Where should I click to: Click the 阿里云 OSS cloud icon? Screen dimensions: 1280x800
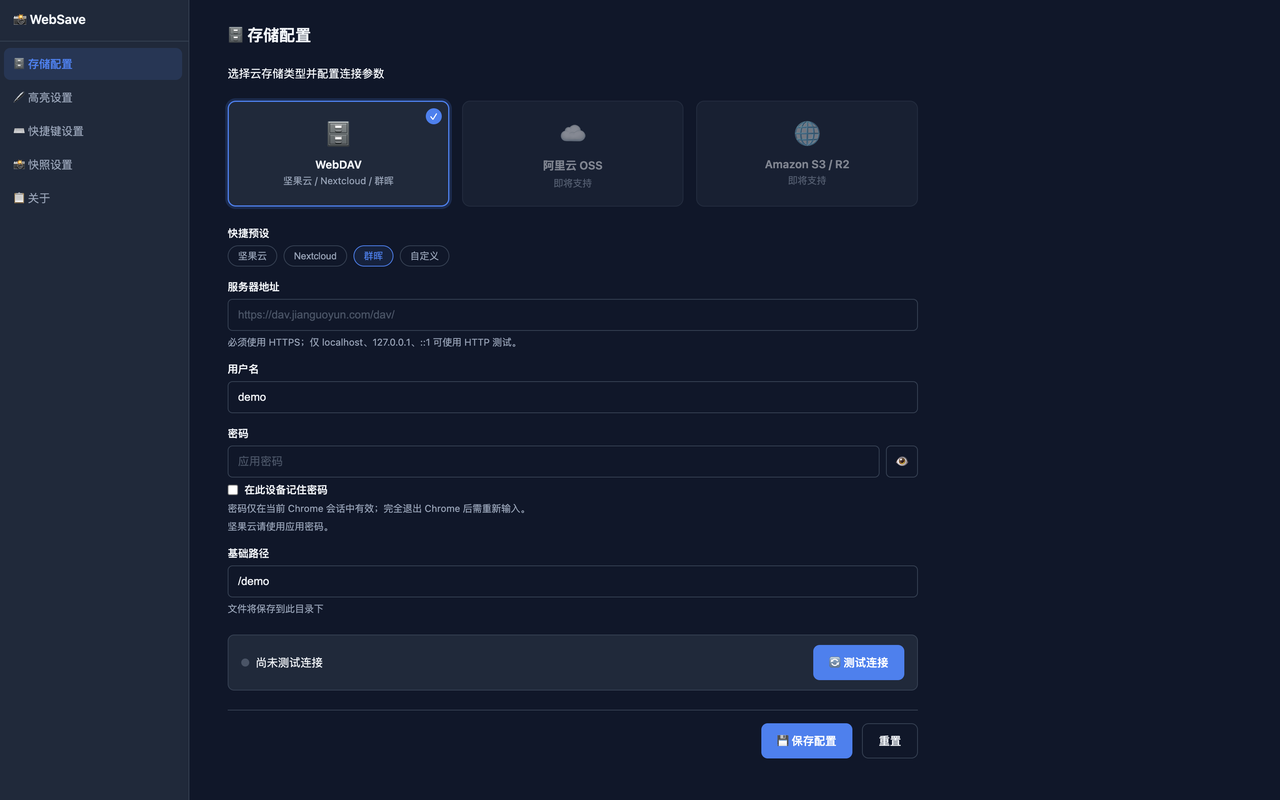point(572,133)
